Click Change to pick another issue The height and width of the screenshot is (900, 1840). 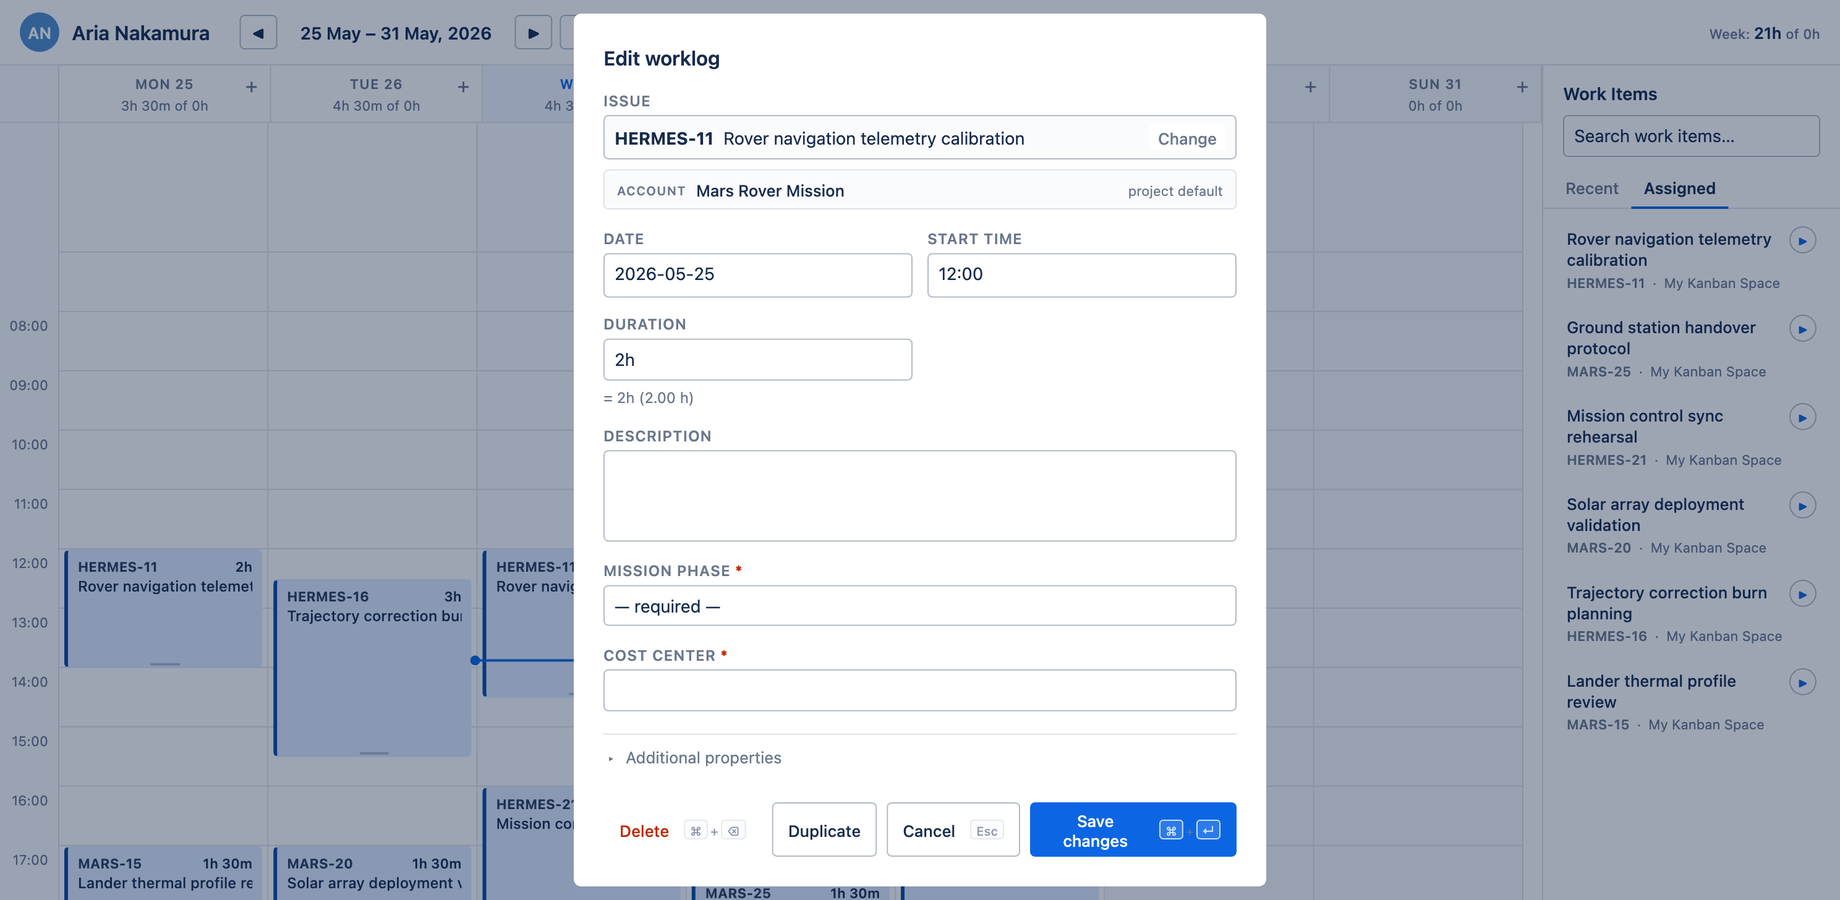pos(1187,139)
